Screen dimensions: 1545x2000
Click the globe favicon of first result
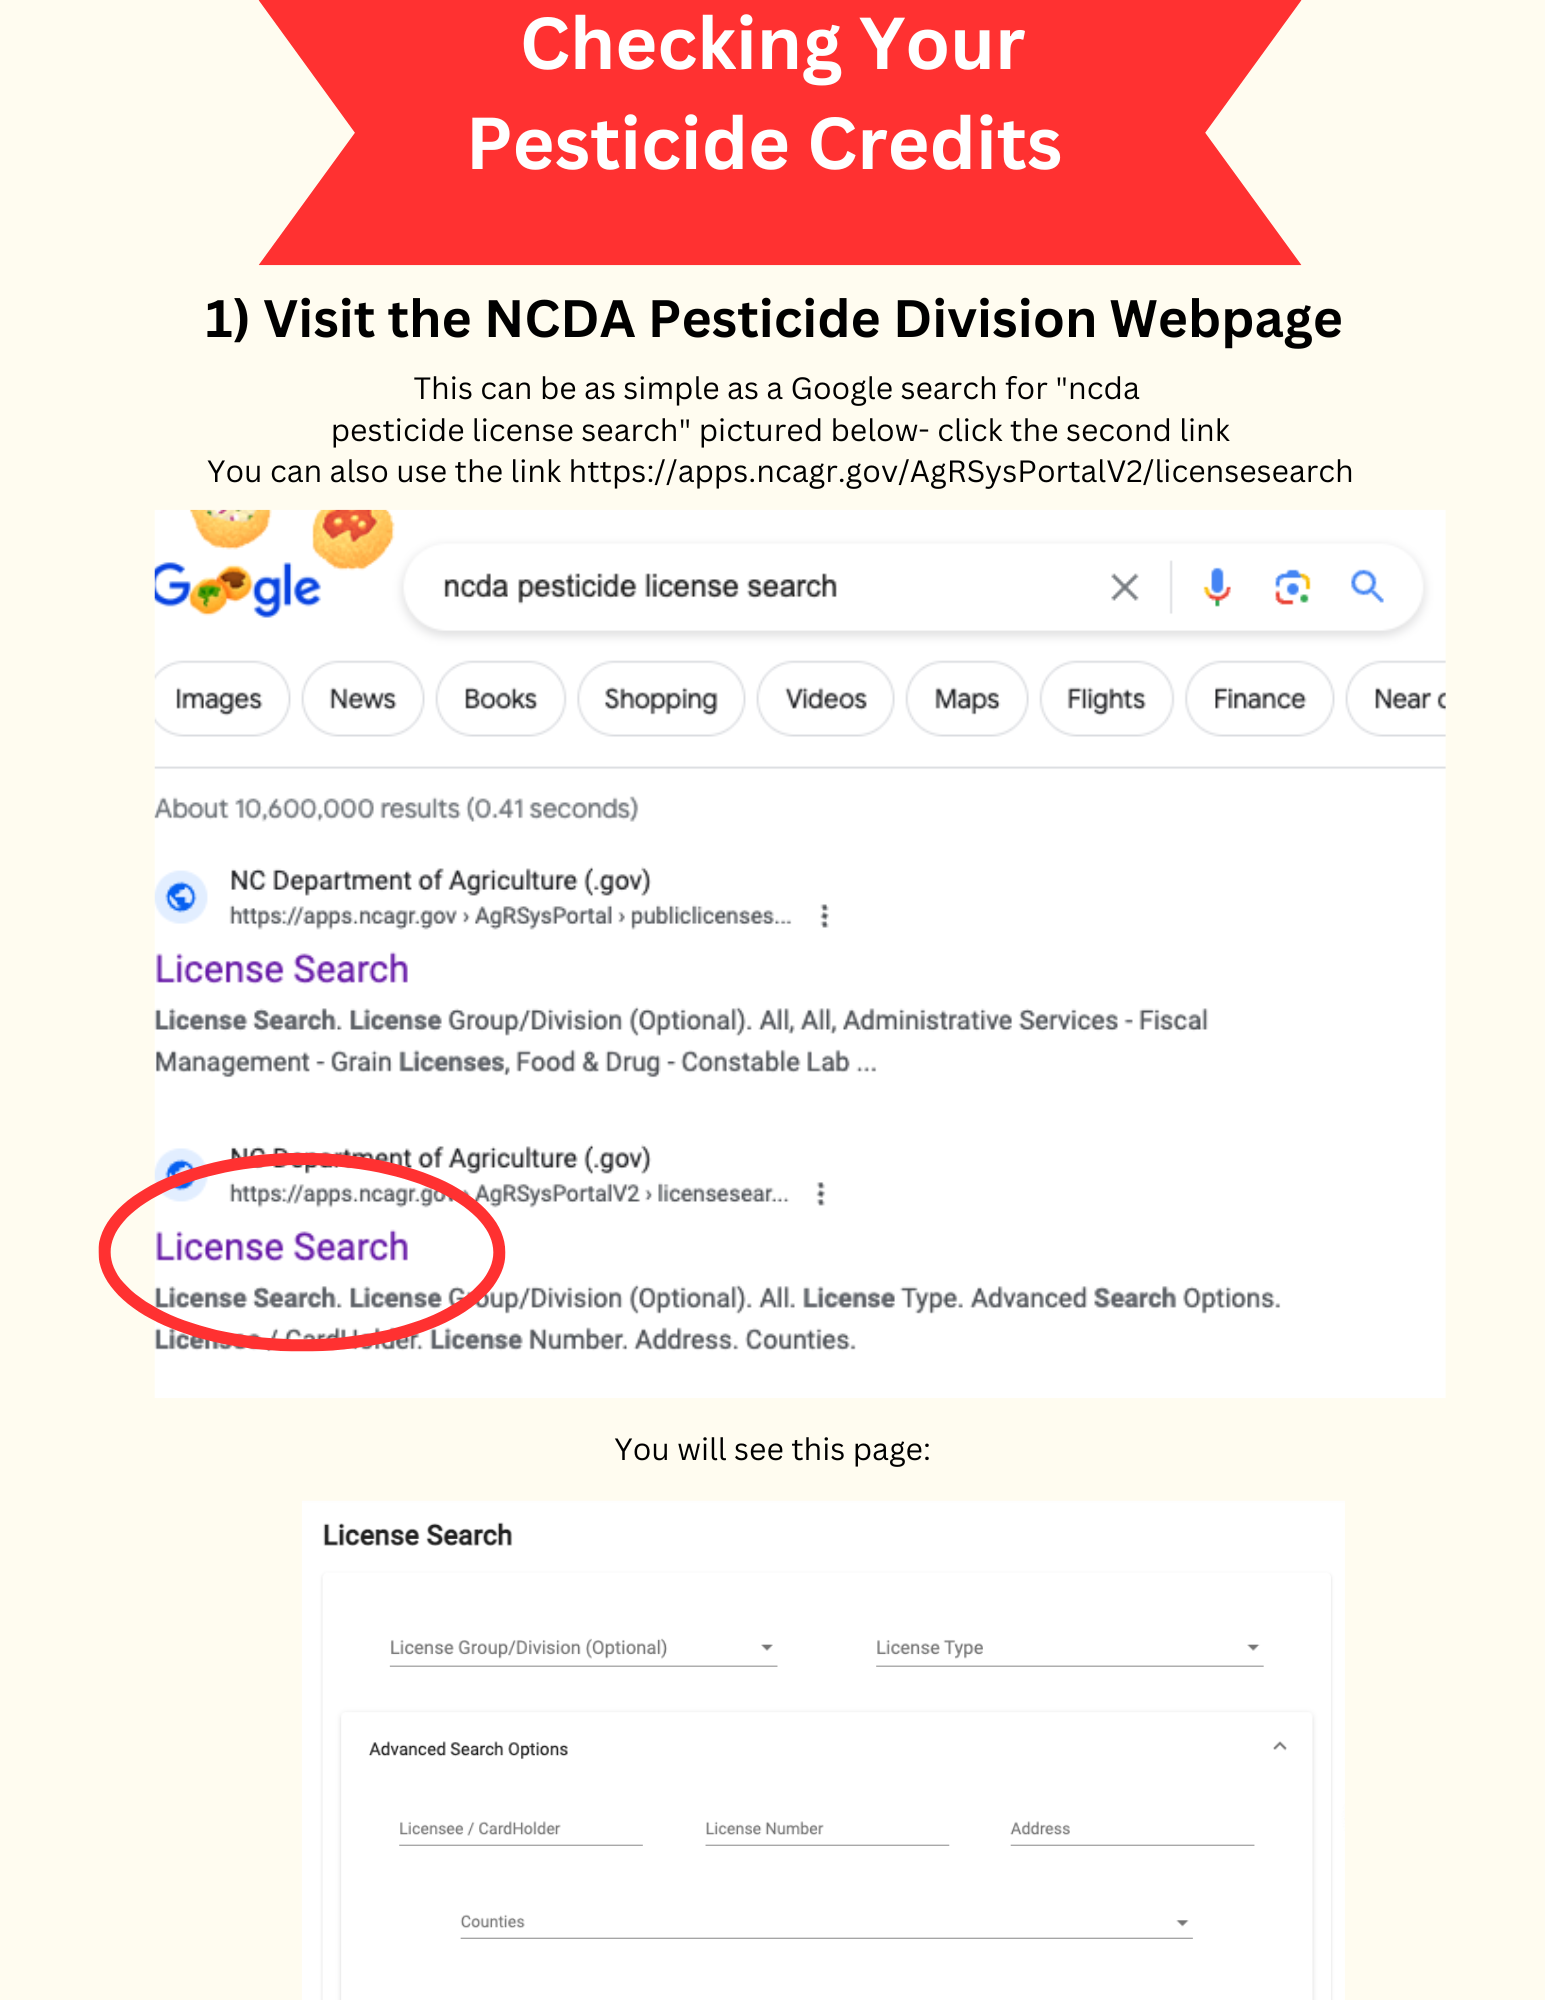pos(181,897)
